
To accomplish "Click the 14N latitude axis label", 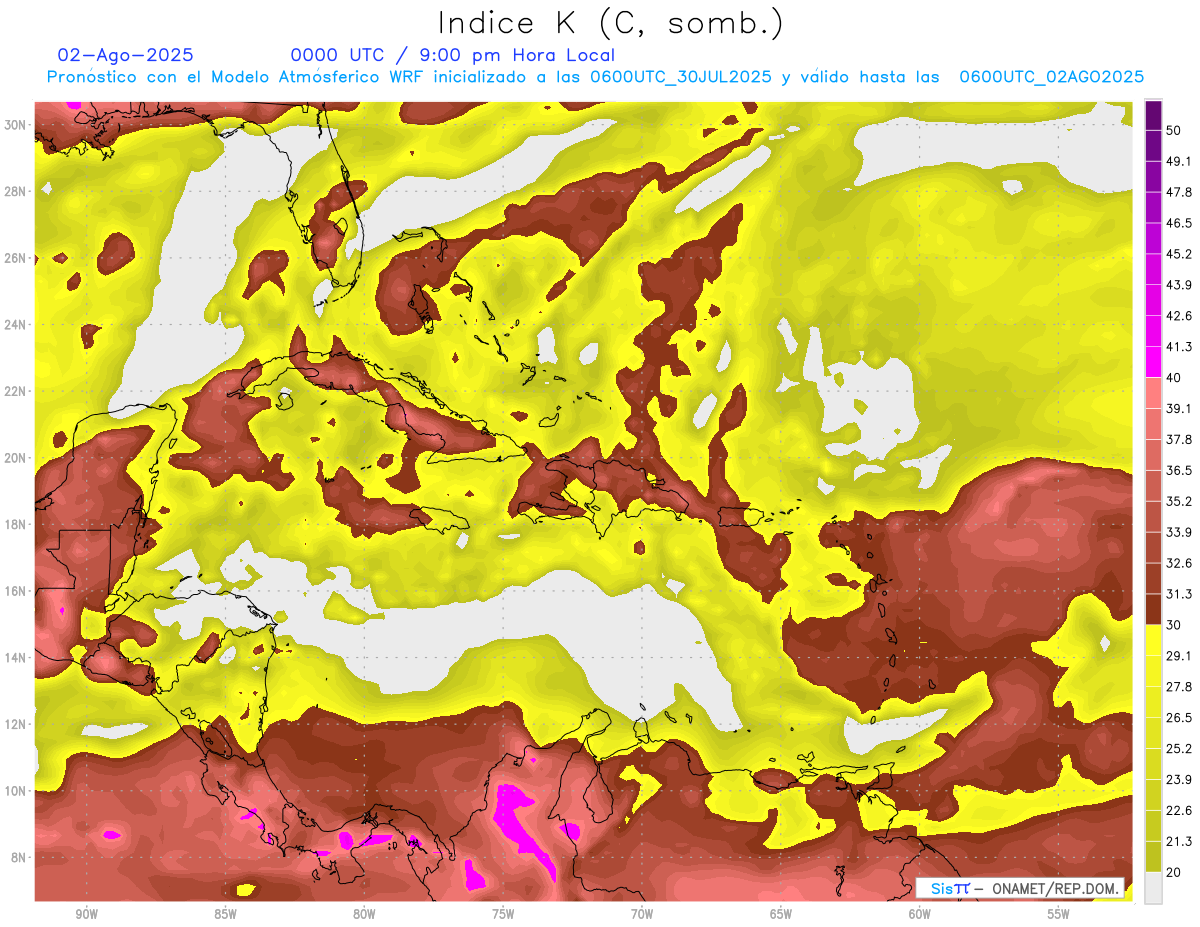I will tap(15, 658).
